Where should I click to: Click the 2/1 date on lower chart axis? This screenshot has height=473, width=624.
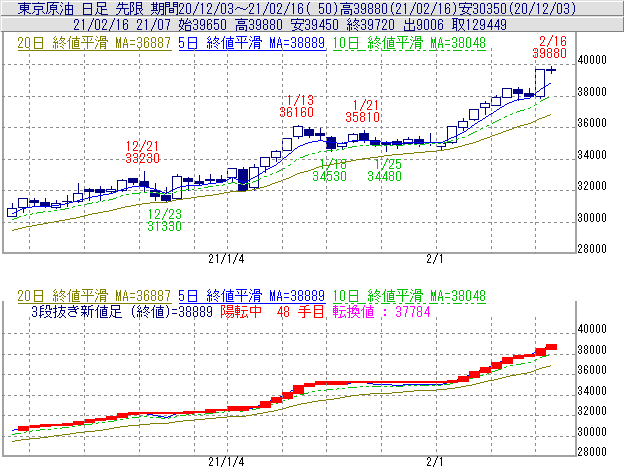tap(435, 462)
